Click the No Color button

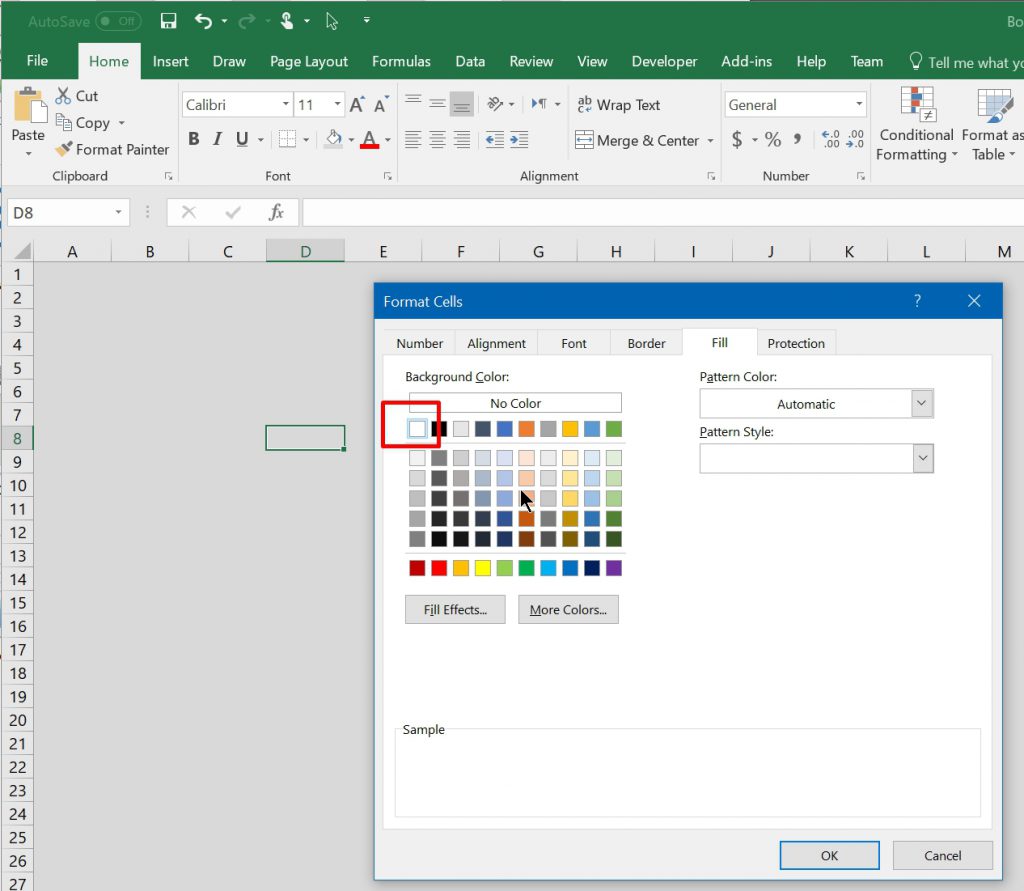click(x=515, y=403)
